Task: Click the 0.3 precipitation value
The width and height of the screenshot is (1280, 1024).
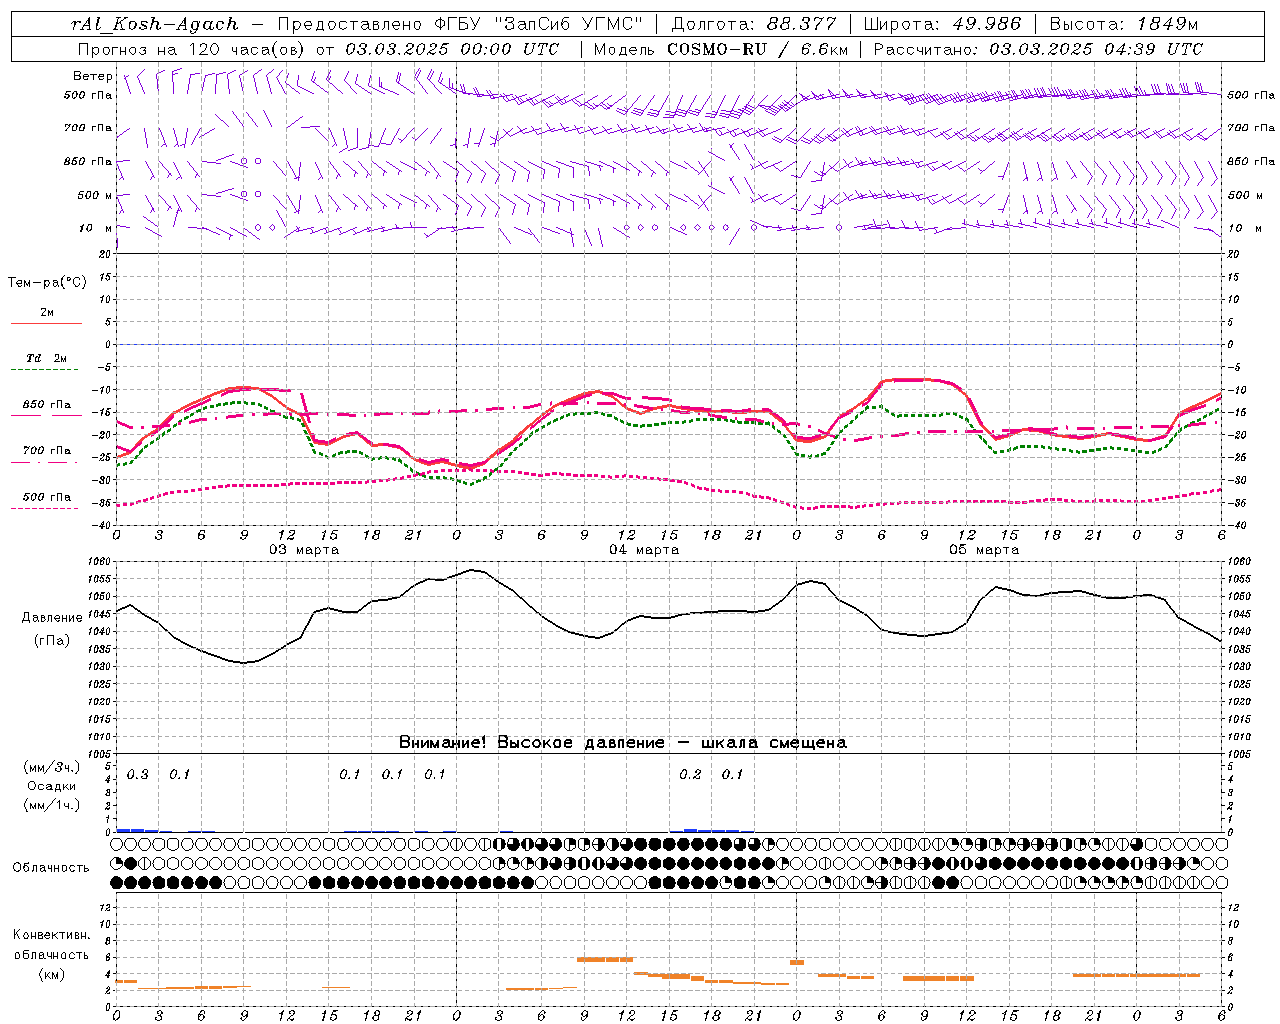Action: 137,774
